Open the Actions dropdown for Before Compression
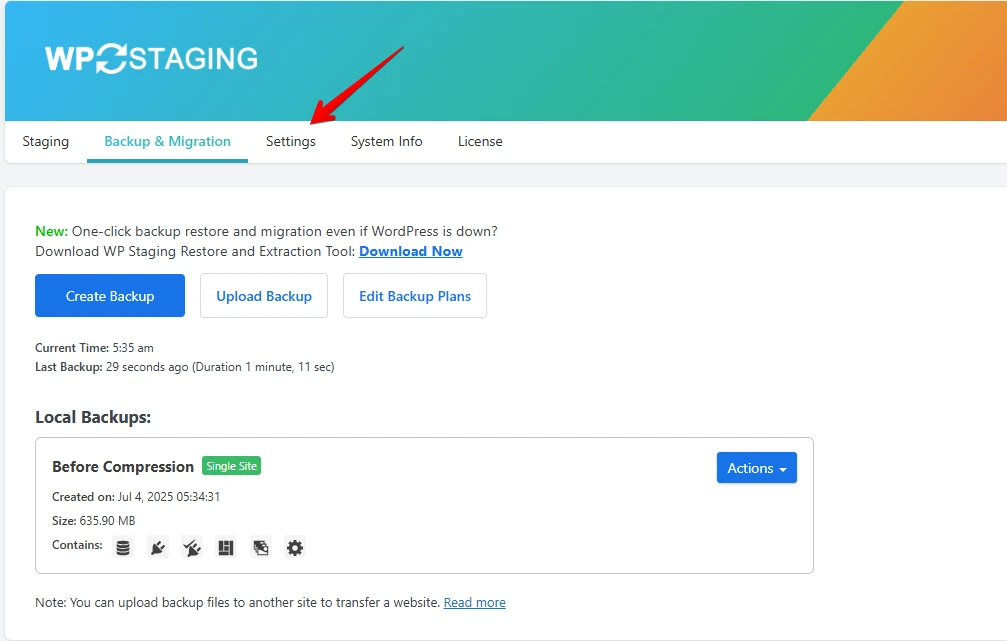 (x=757, y=468)
